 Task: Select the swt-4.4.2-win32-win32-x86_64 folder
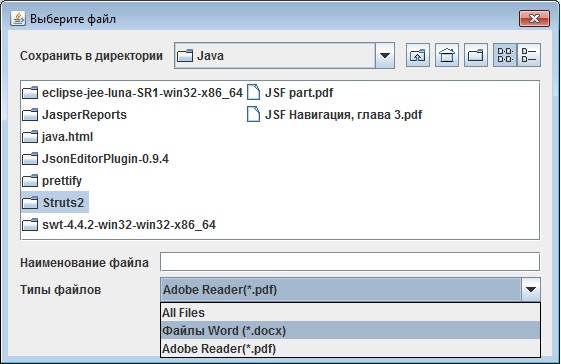119,225
